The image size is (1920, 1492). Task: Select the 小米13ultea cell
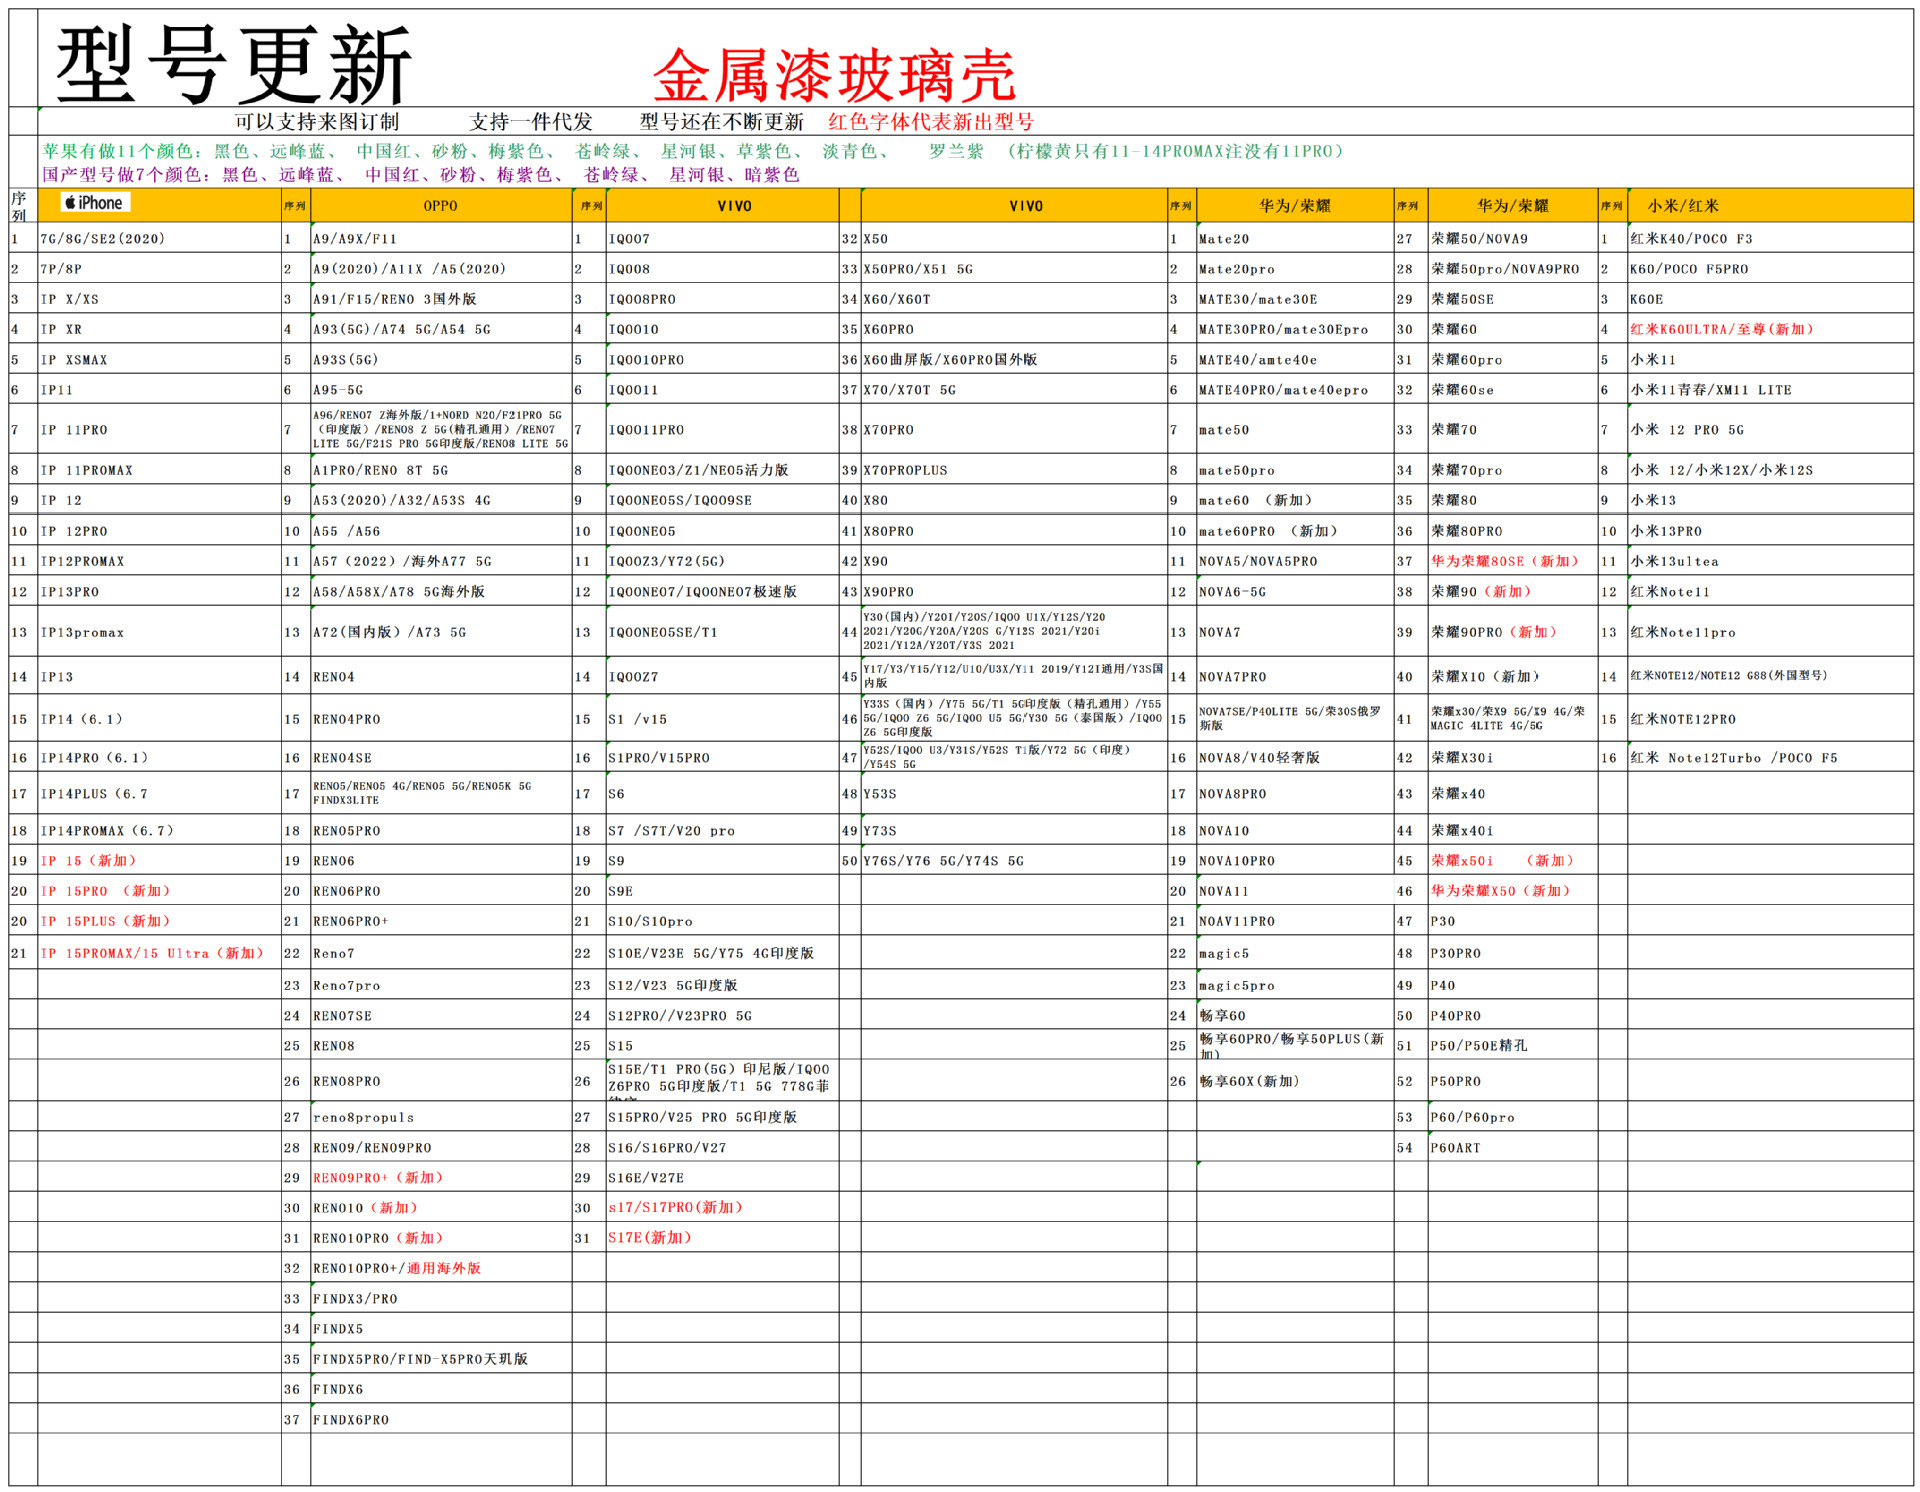(x=1674, y=561)
